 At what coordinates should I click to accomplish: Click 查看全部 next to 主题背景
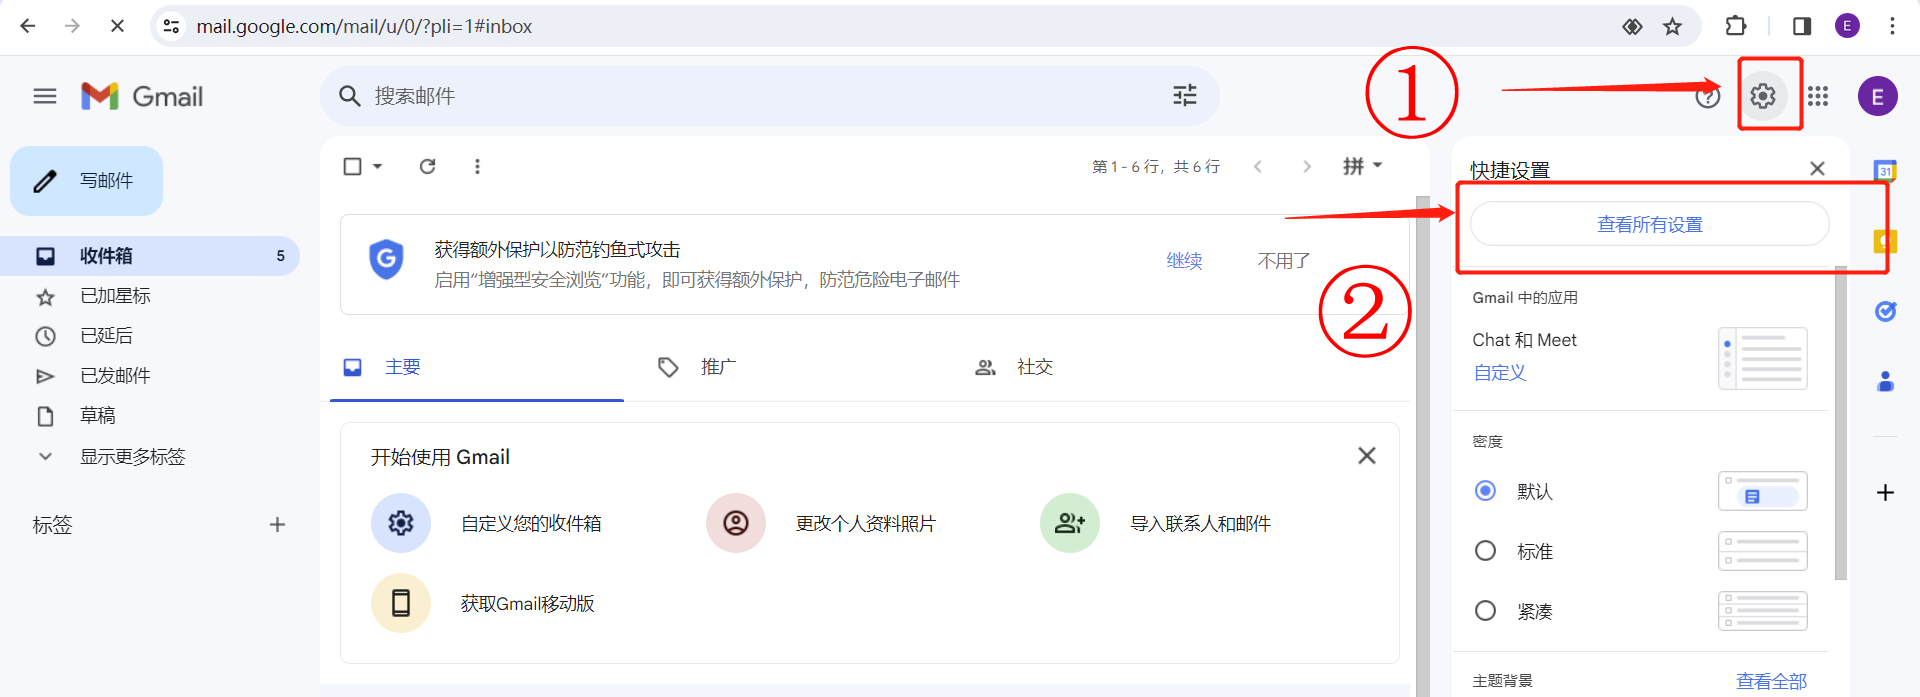[x=1771, y=681]
